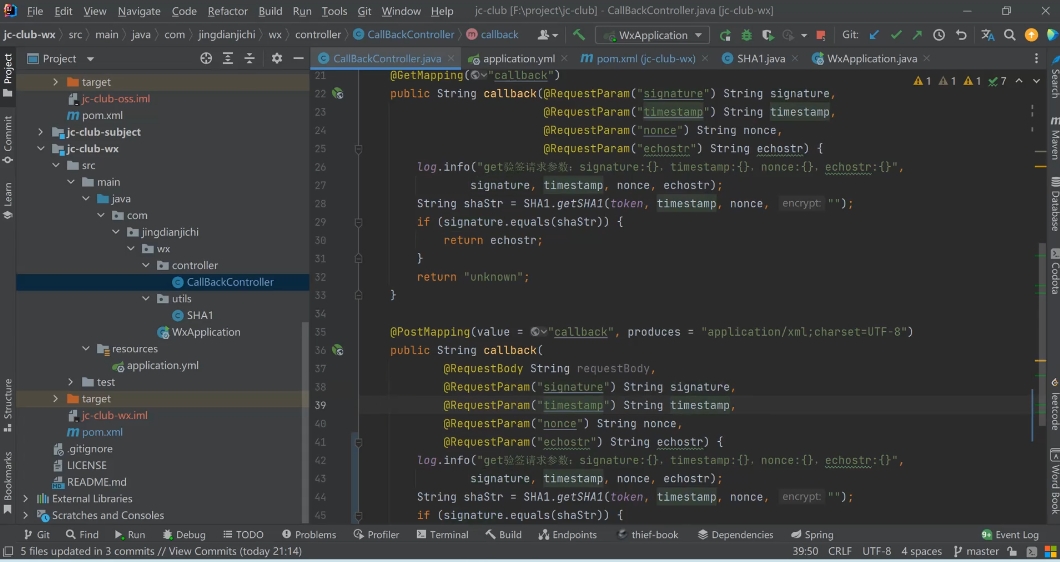Open the Refactor menu
The width and height of the screenshot is (1060, 562).
(227, 11)
